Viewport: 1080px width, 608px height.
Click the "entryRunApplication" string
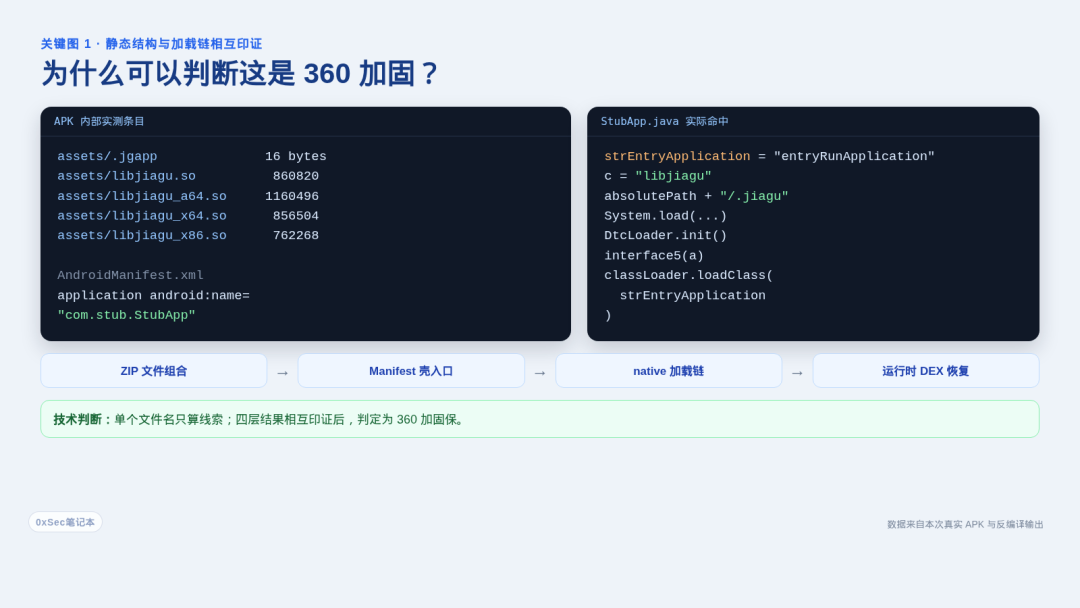(x=854, y=156)
